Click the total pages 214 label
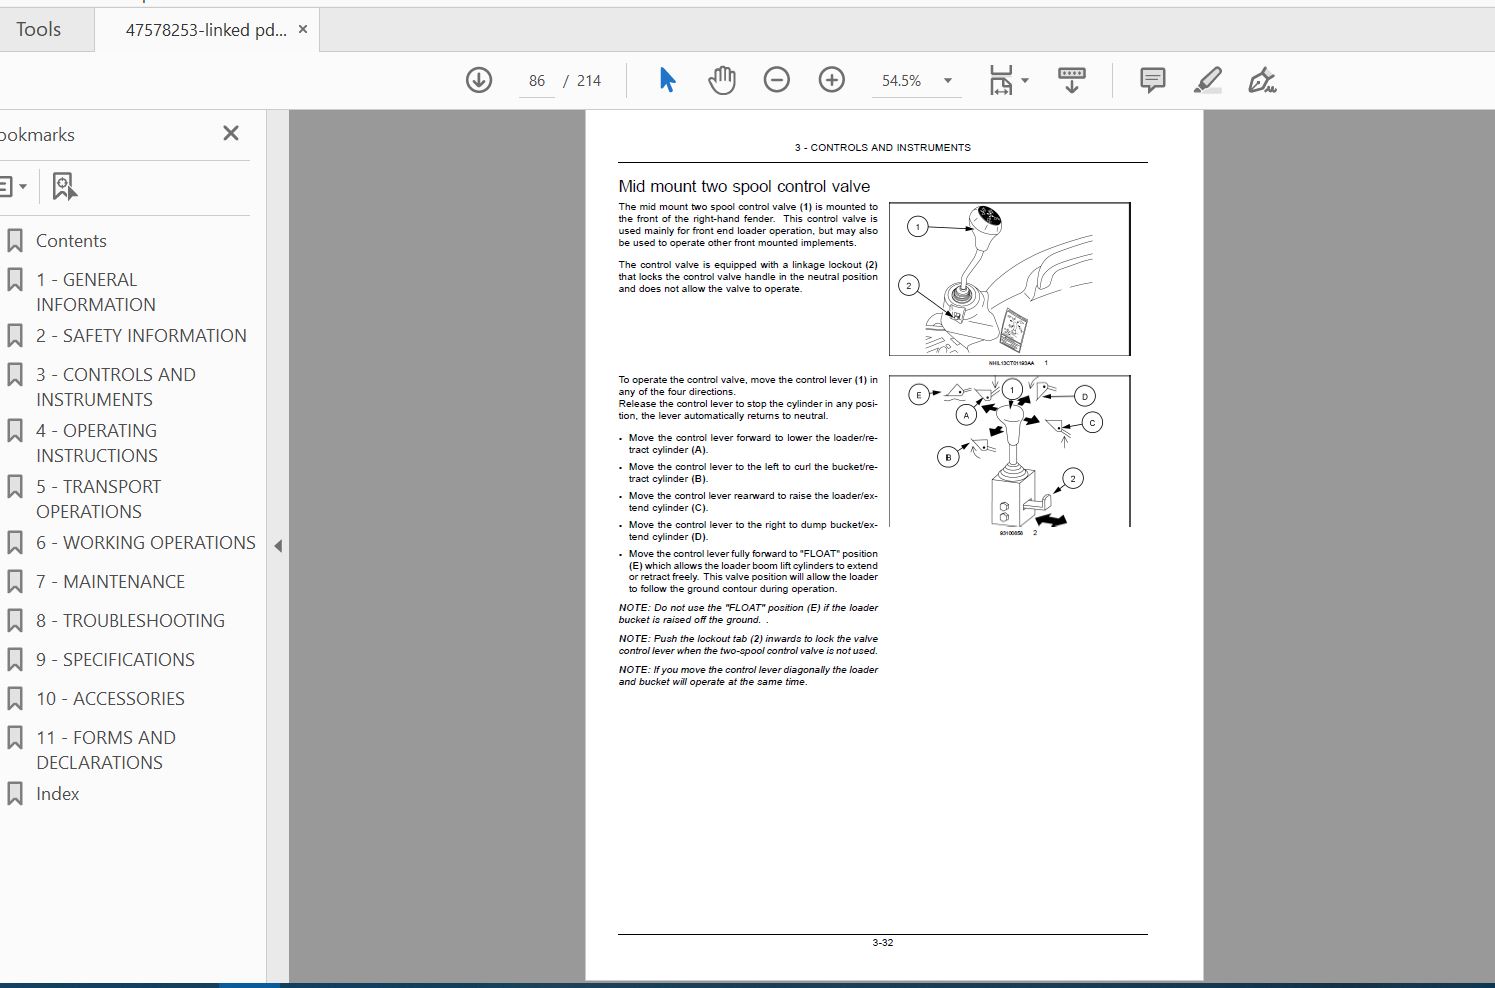This screenshot has height=988, width=1495. coord(589,80)
